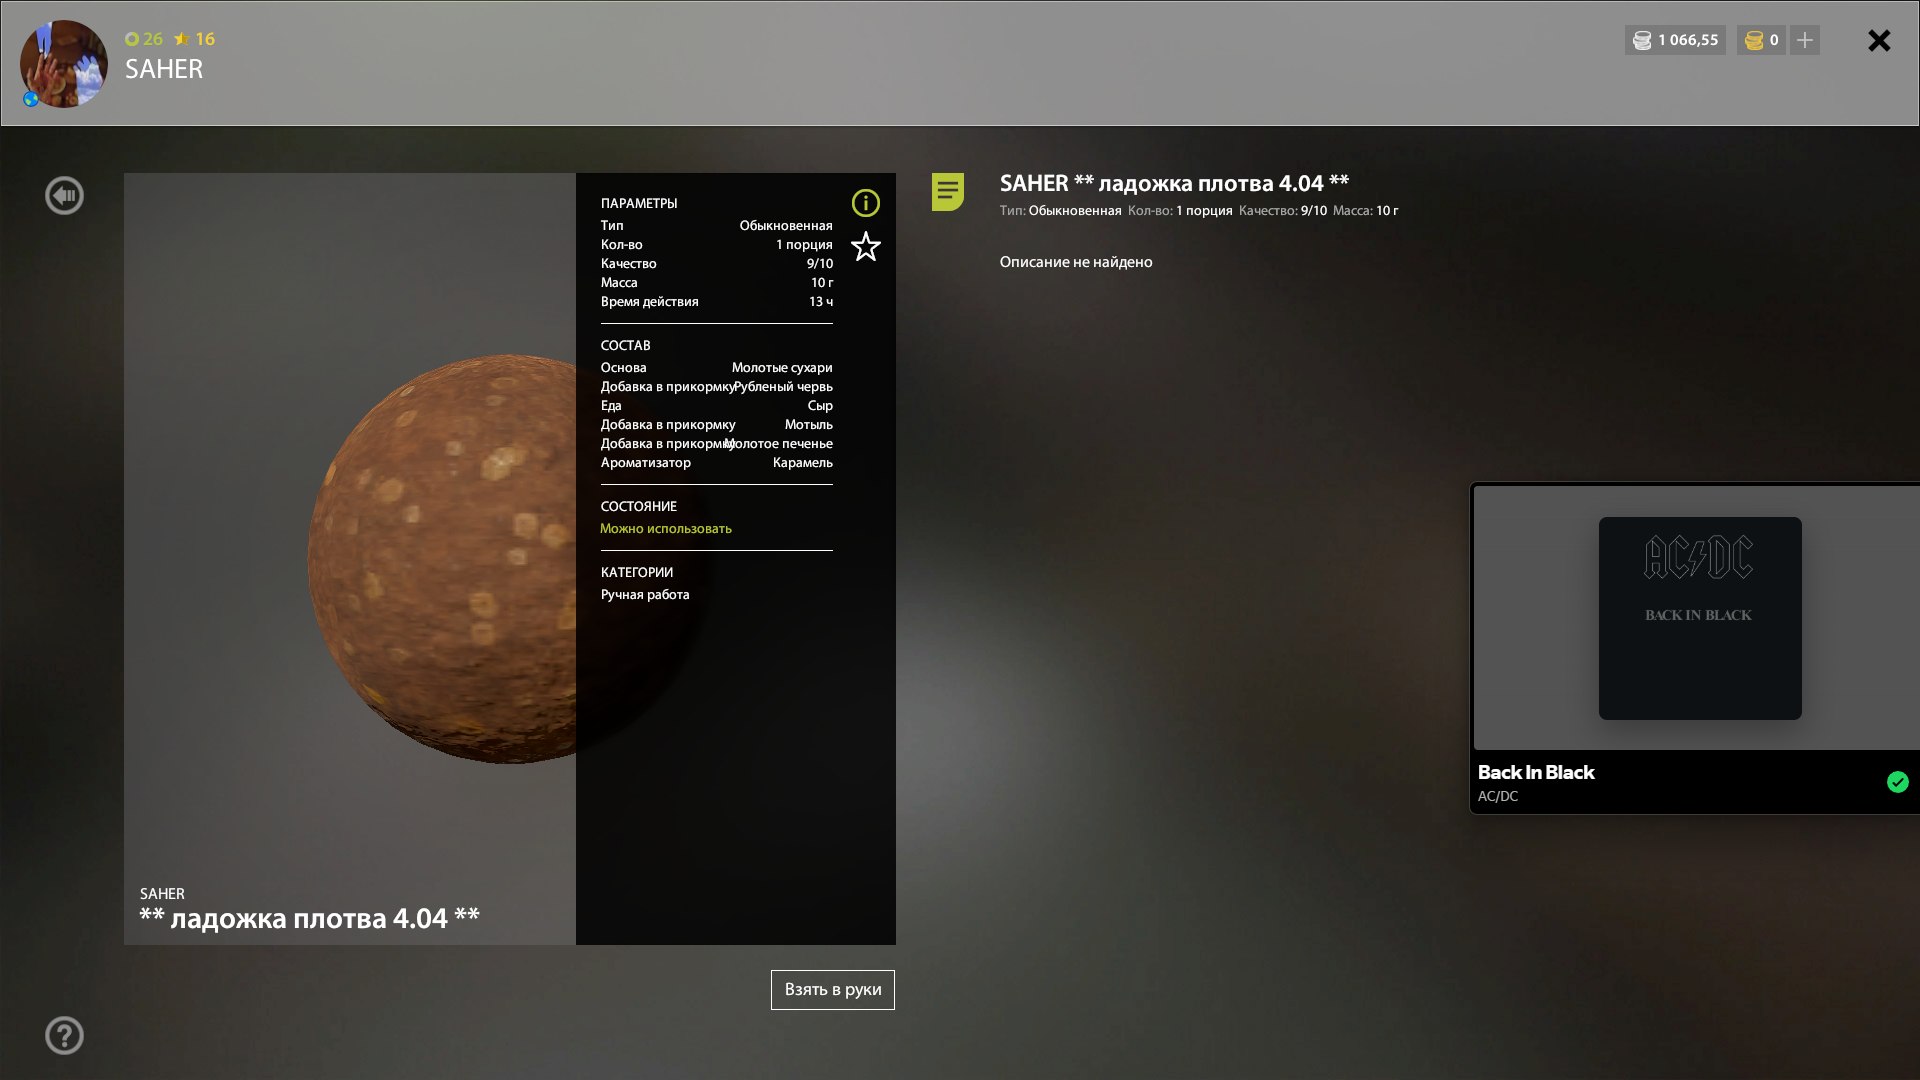
Task: Click the AC/DC Back In Black album cover
Action: 1699,618
